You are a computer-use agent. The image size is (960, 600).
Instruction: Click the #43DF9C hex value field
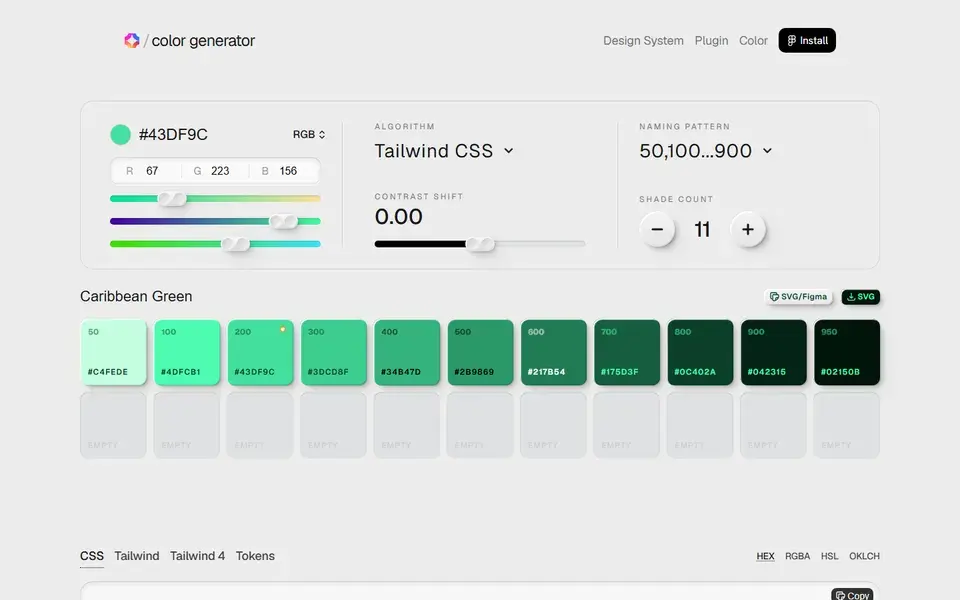[173, 134]
